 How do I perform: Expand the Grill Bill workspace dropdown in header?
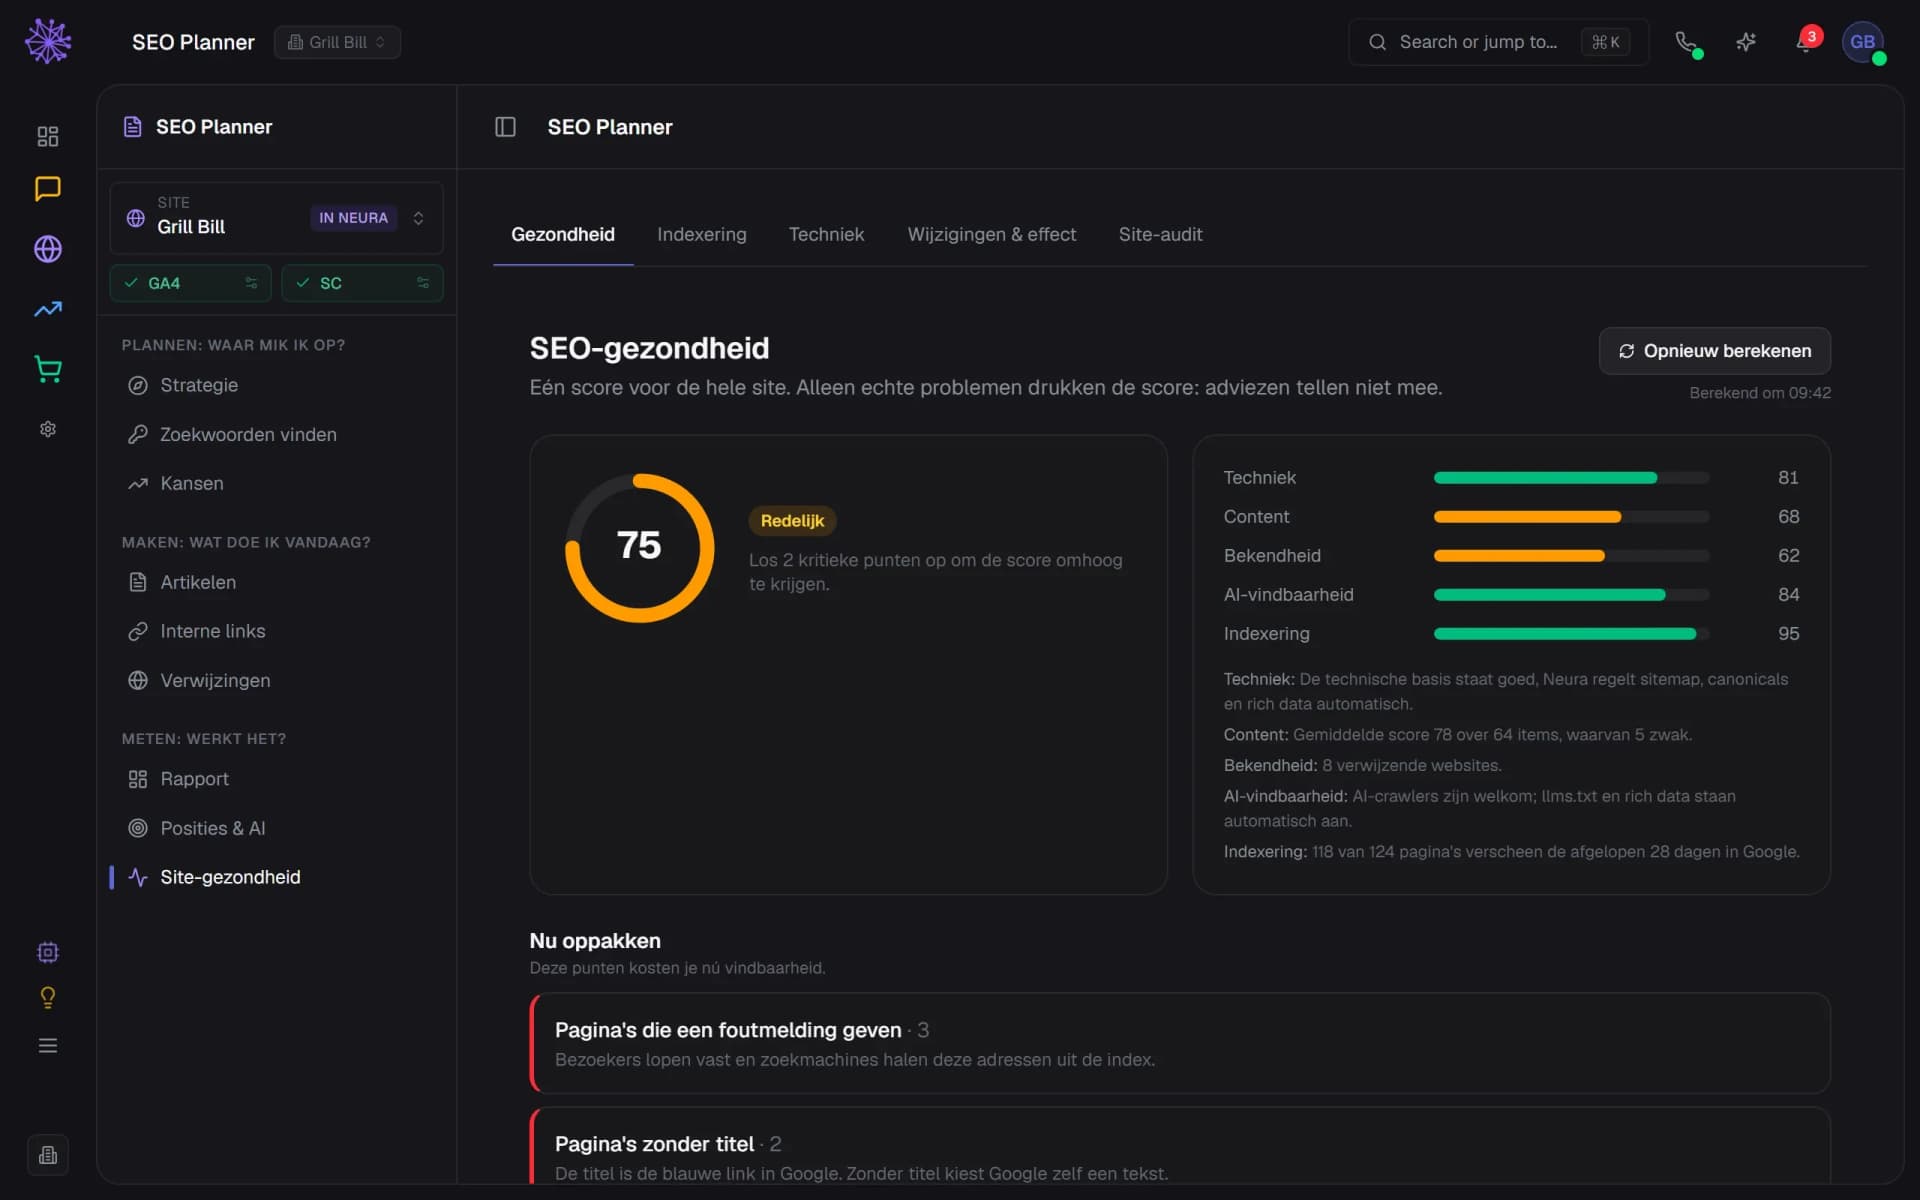click(337, 42)
